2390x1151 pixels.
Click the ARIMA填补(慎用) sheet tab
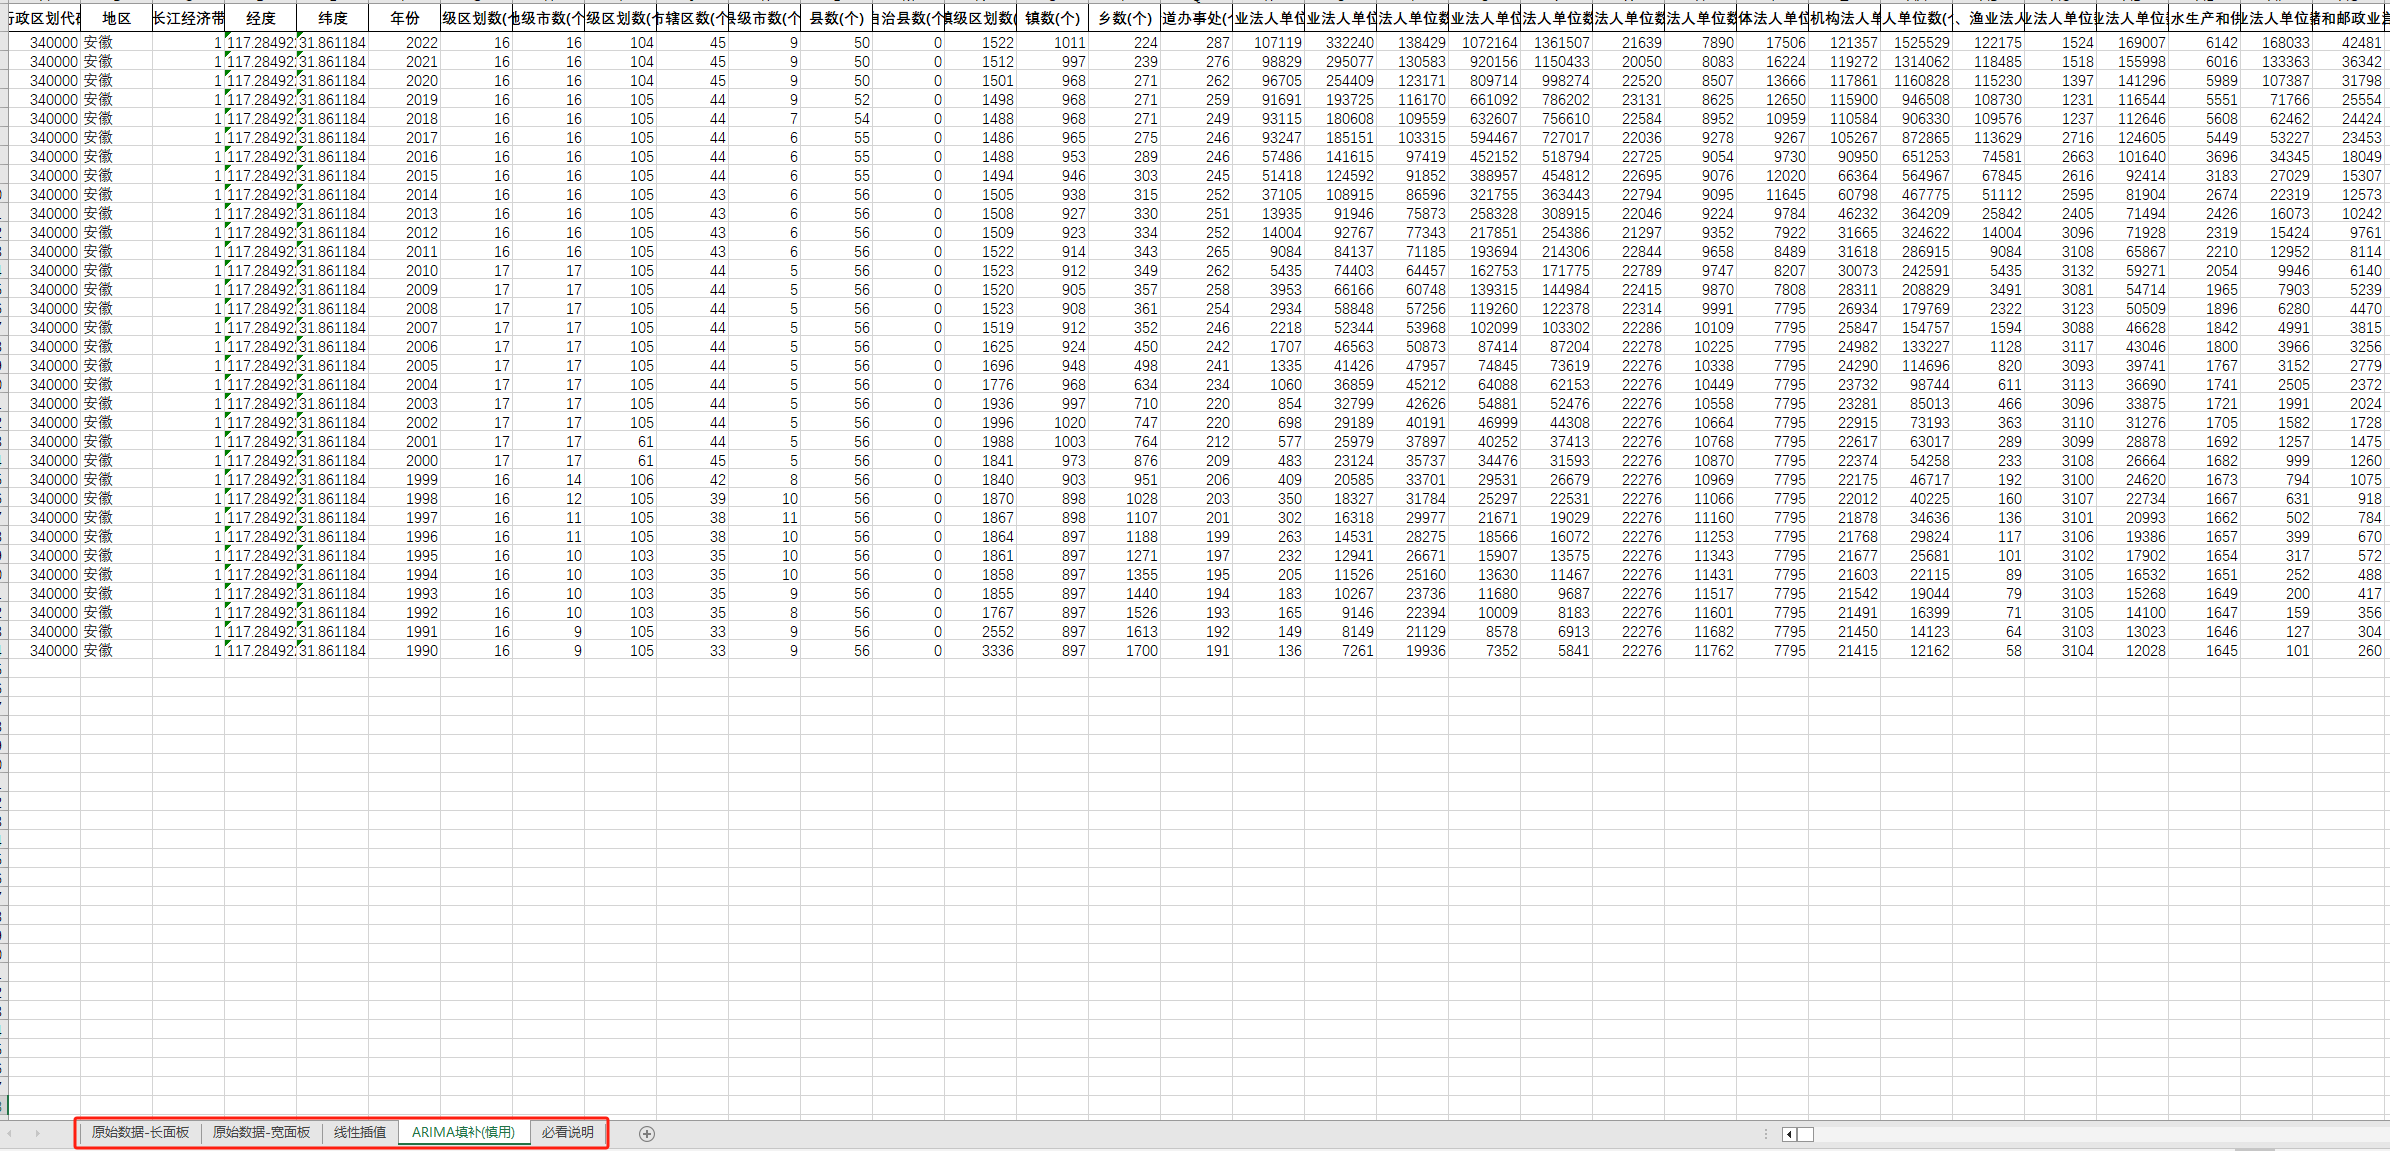click(463, 1132)
